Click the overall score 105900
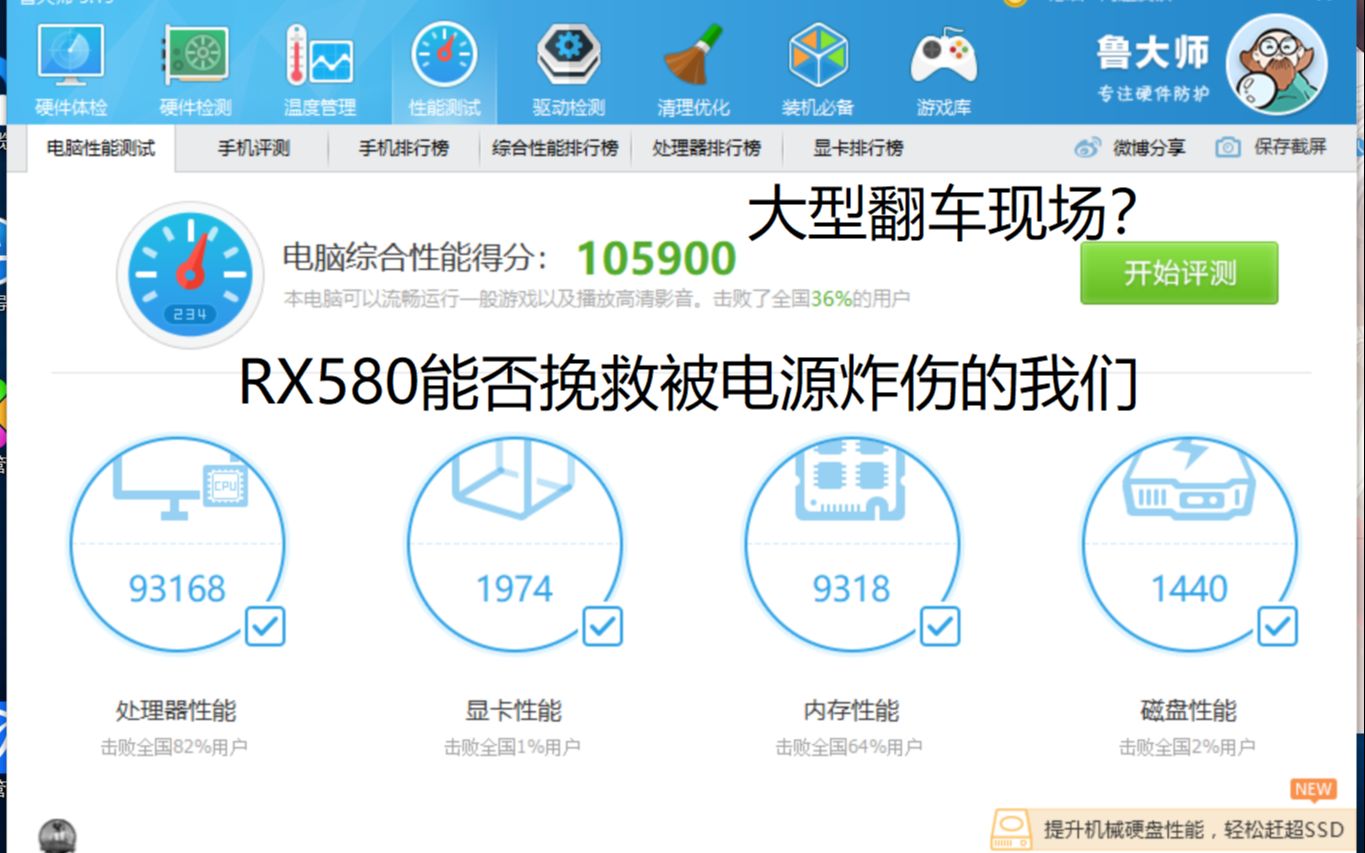Viewport: 1365px width, 853px height. (x=656, y=259)
